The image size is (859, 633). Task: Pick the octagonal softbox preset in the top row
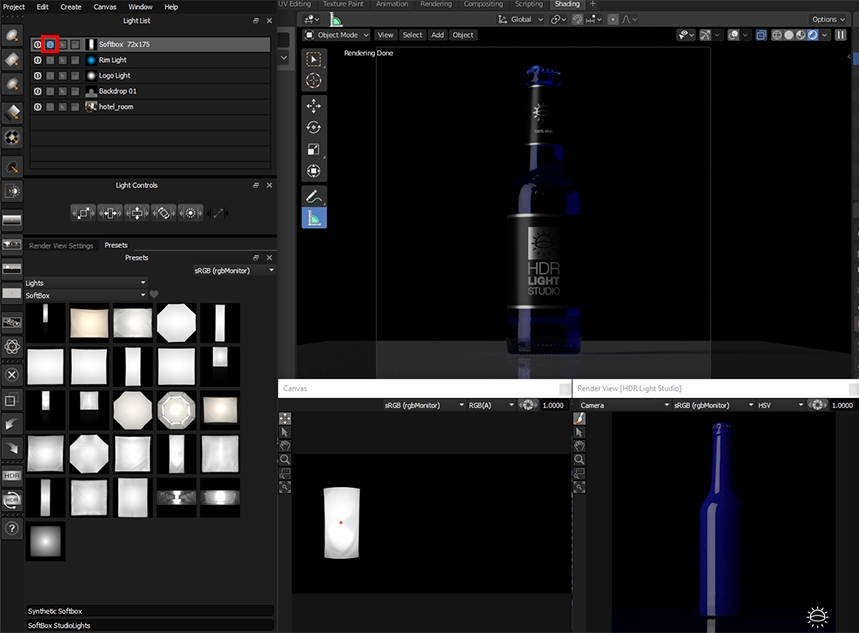176,323
